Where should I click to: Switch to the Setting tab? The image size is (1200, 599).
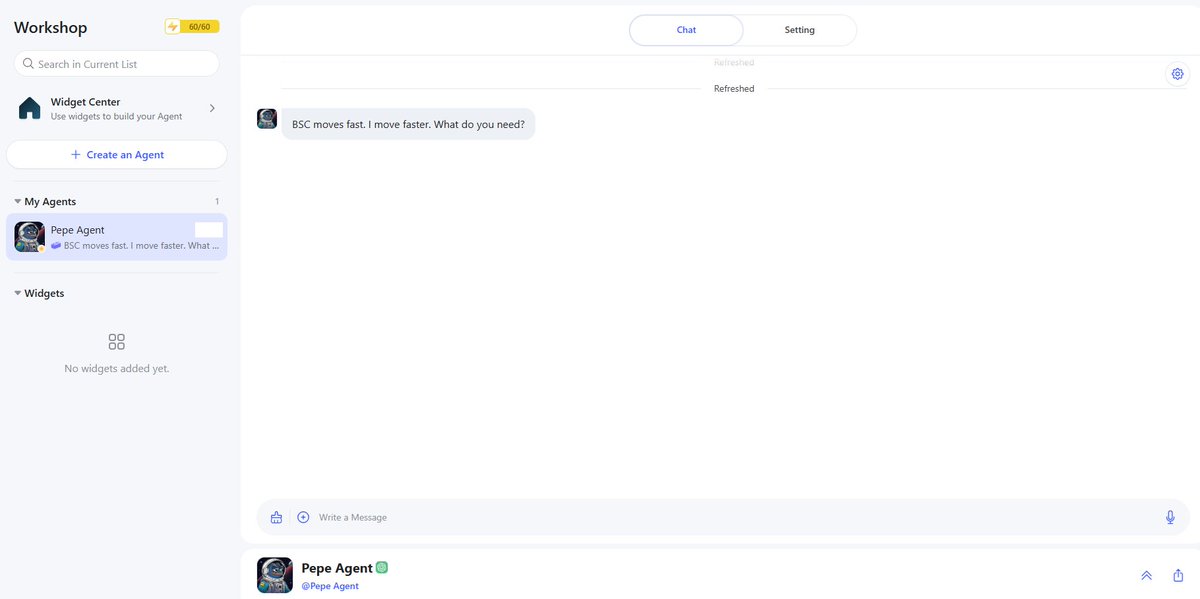click(x=799, y=30)
